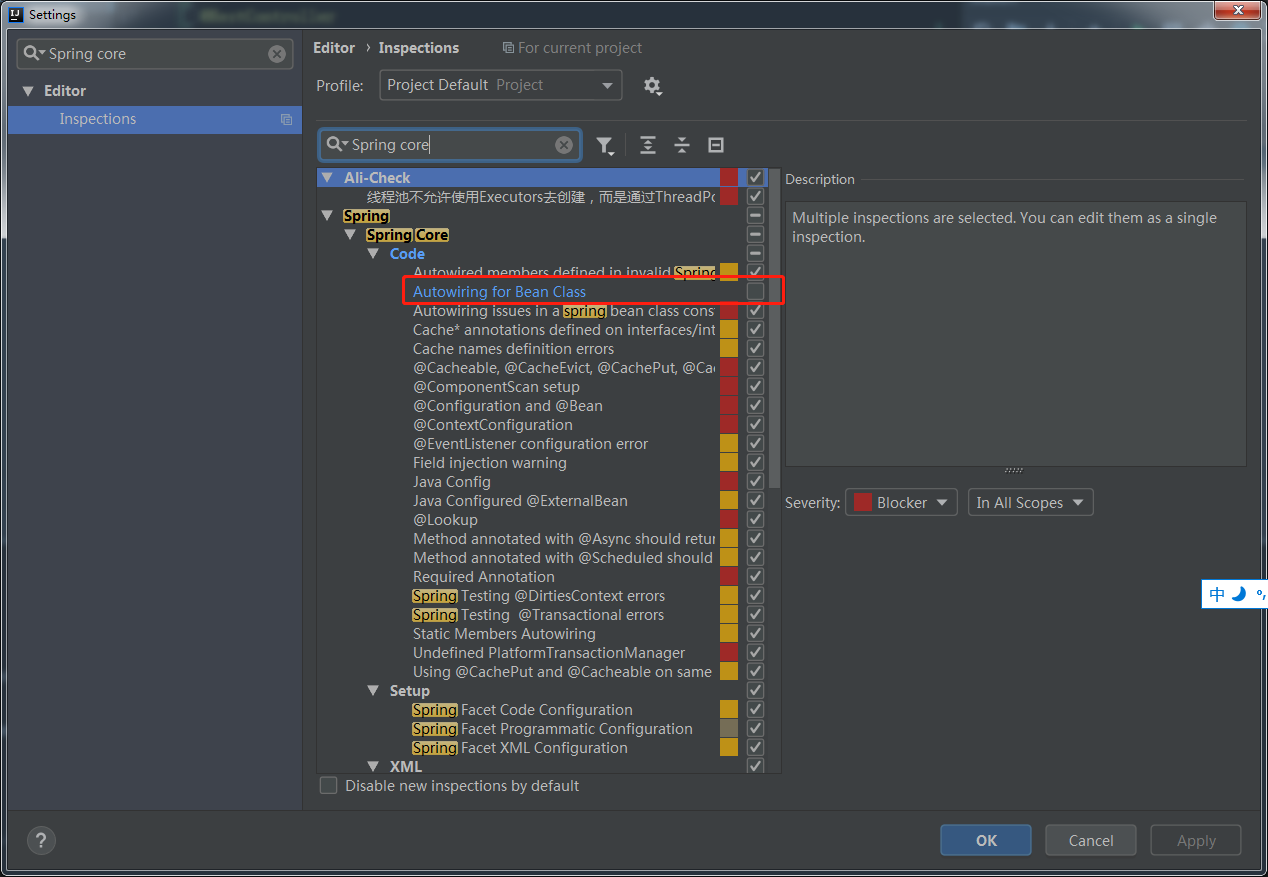Click the reset frame icon beside collapse
This screenshot has height=877, width=1268.
click(715, 145)
